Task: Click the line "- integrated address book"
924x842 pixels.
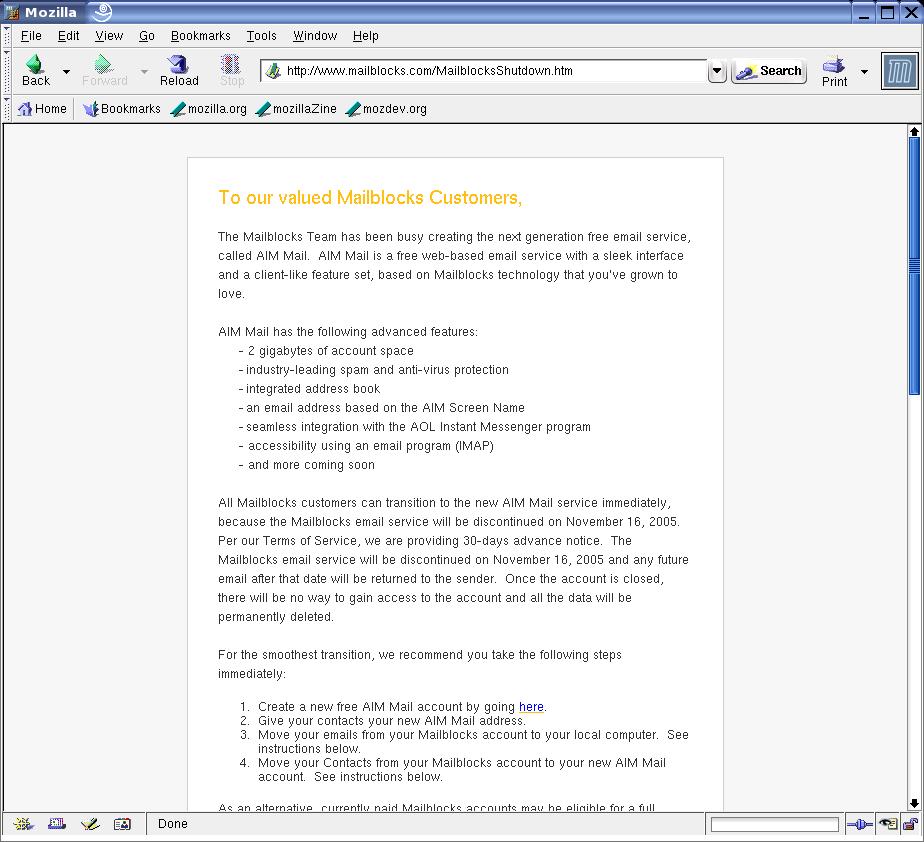Action: 309,389
